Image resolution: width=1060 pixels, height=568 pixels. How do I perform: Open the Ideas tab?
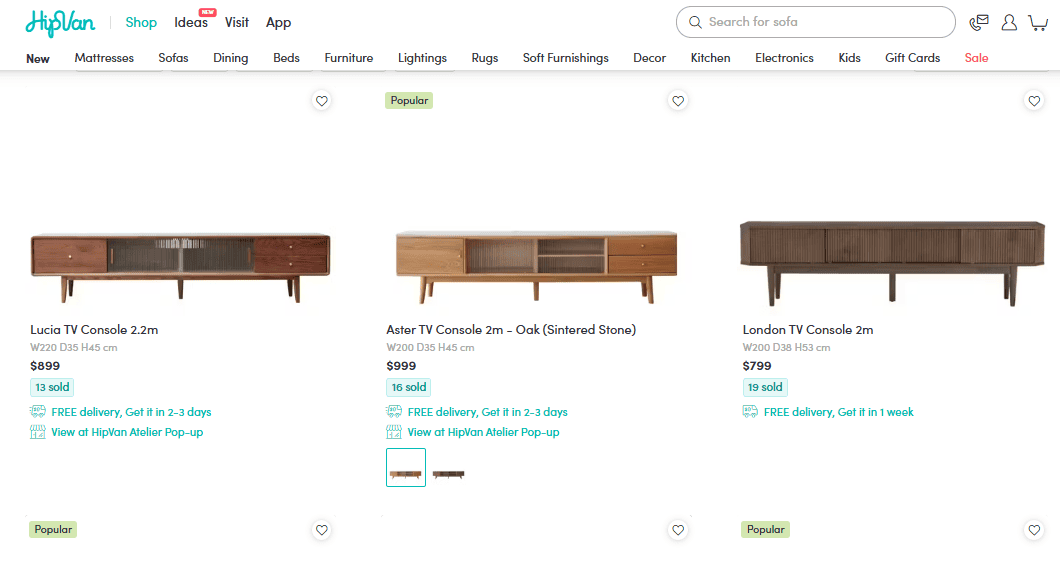pos(191,22)
